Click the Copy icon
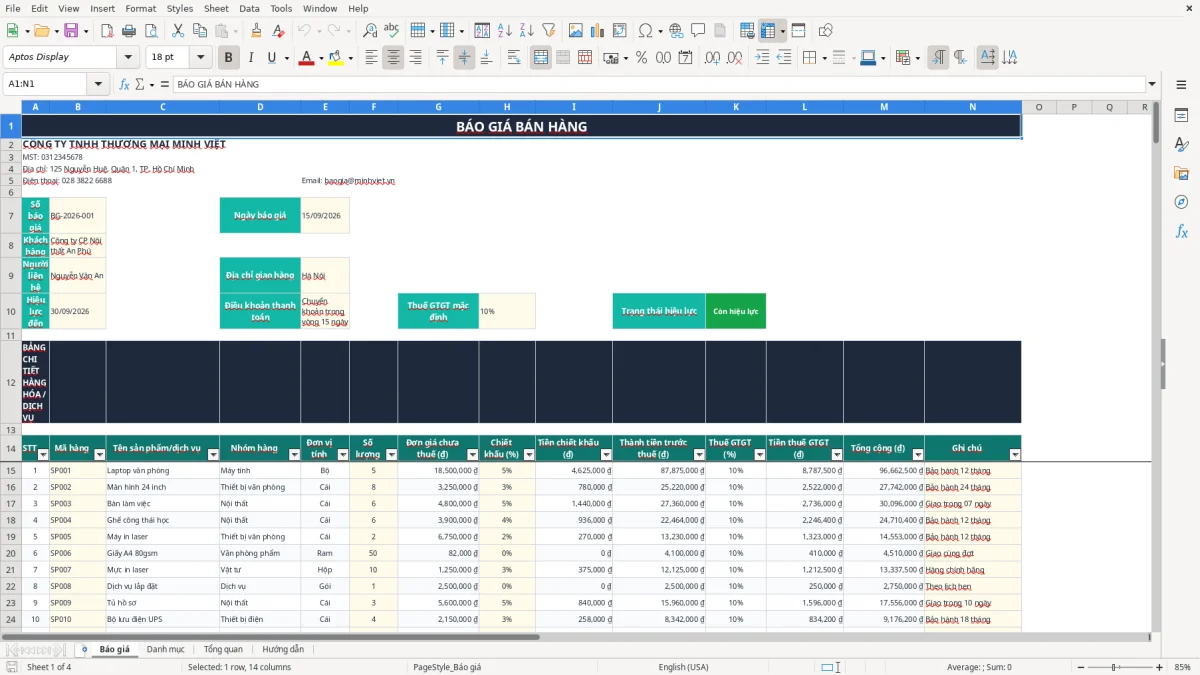The image size is (1200, 675). [x=199, y=31]
